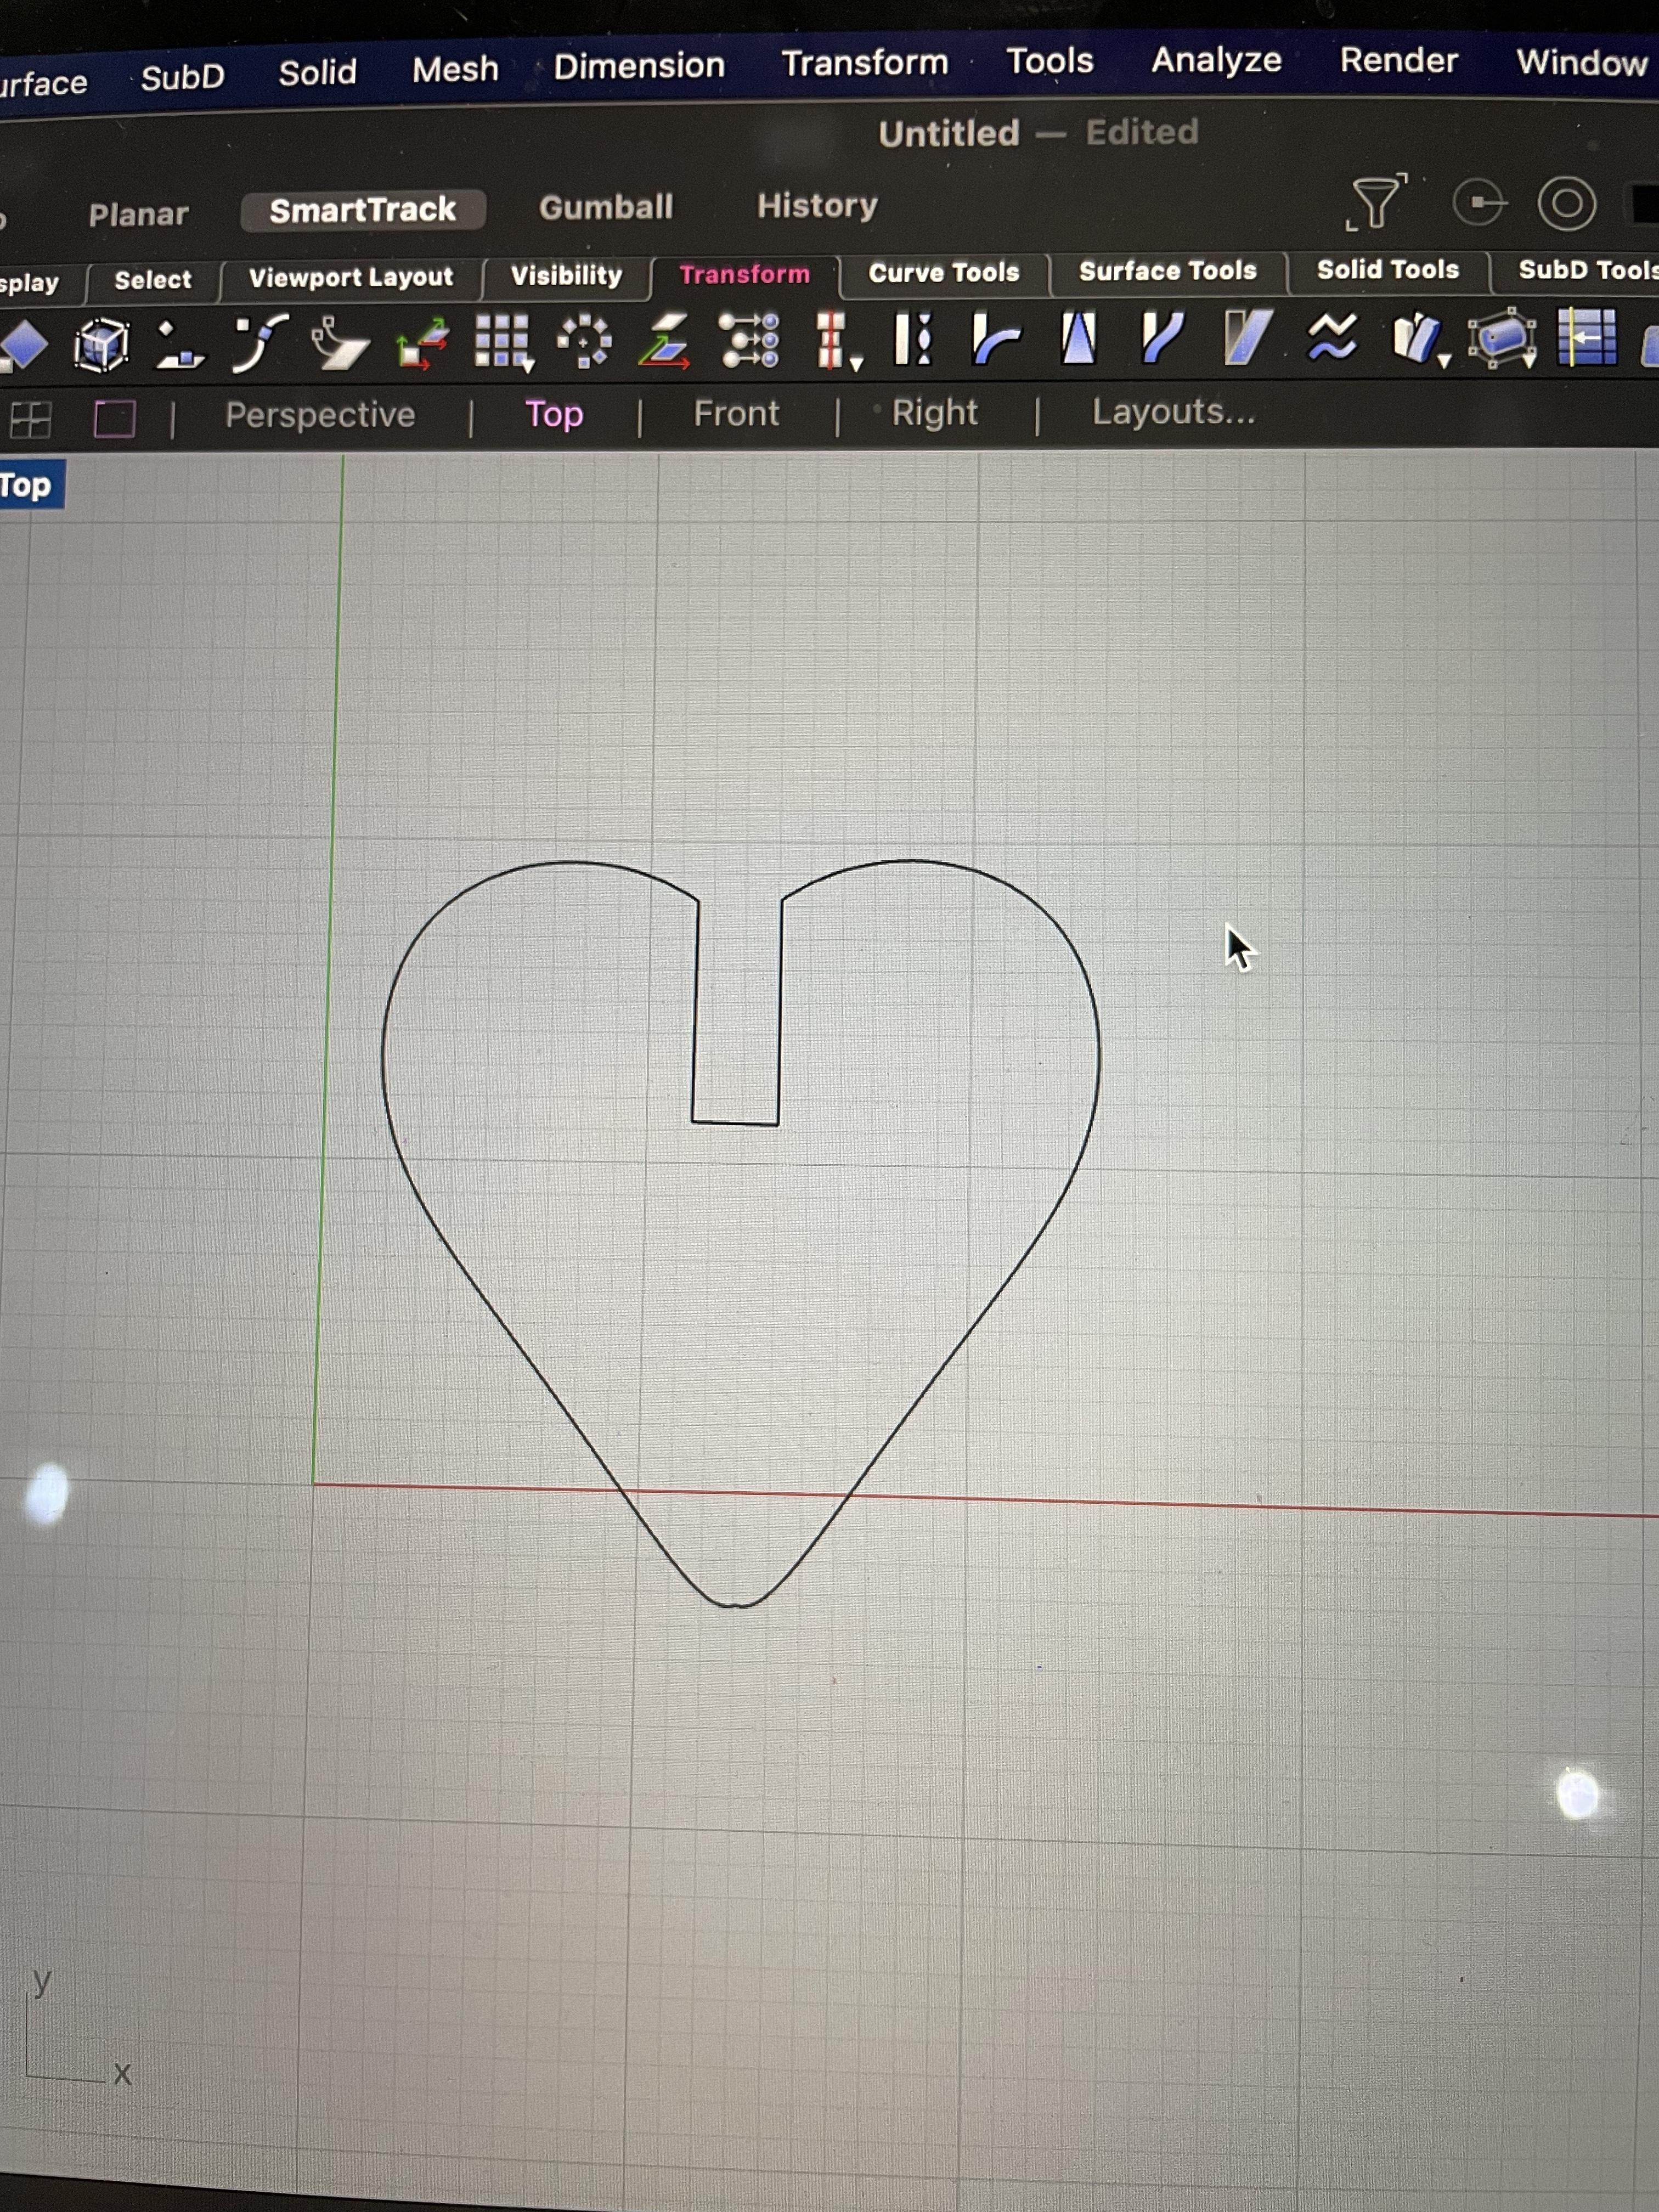Expand the Align tool flyout arrow

(857, 365)
